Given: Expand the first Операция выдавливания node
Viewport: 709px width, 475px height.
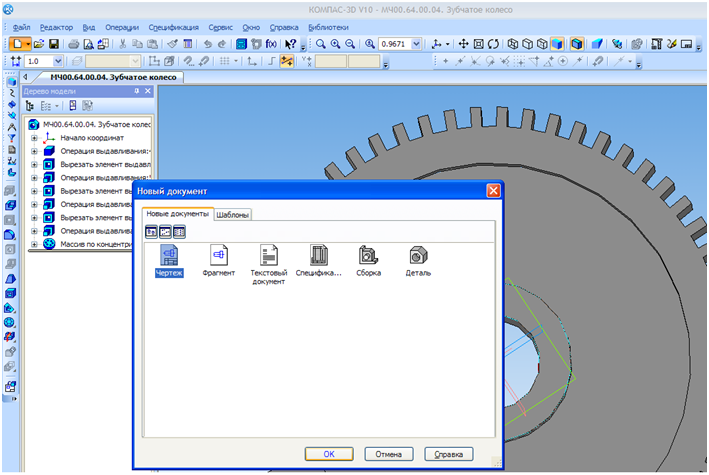Looking at the screenshot, I should [34, 151].
